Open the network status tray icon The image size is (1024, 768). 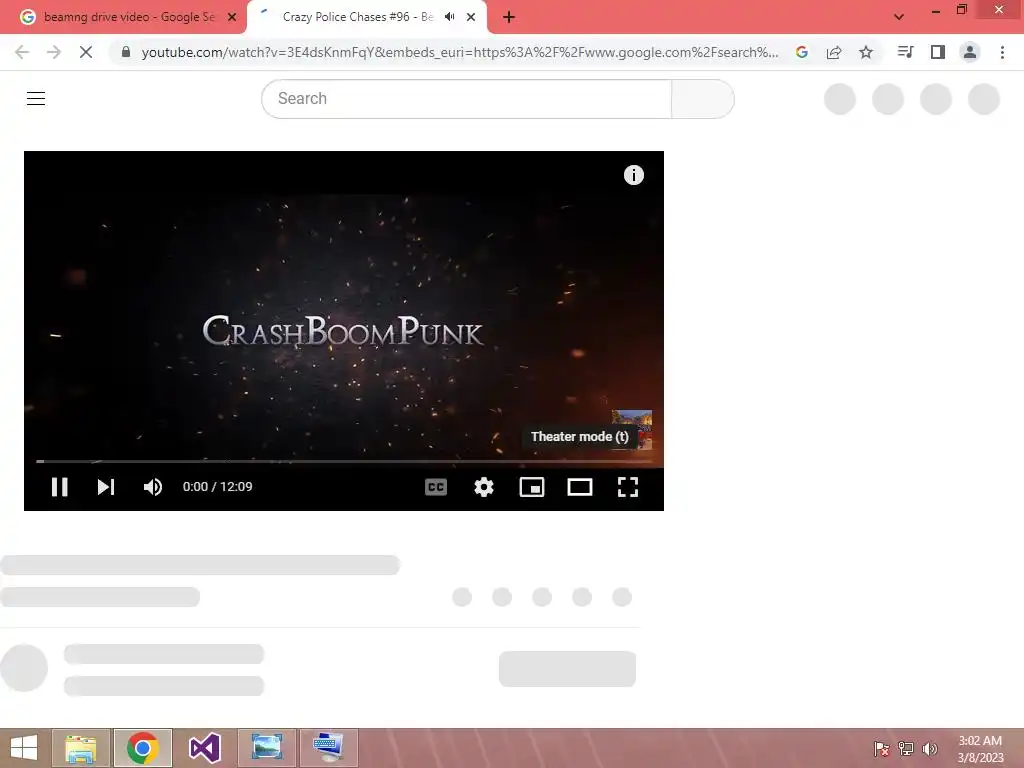(906, 749)
